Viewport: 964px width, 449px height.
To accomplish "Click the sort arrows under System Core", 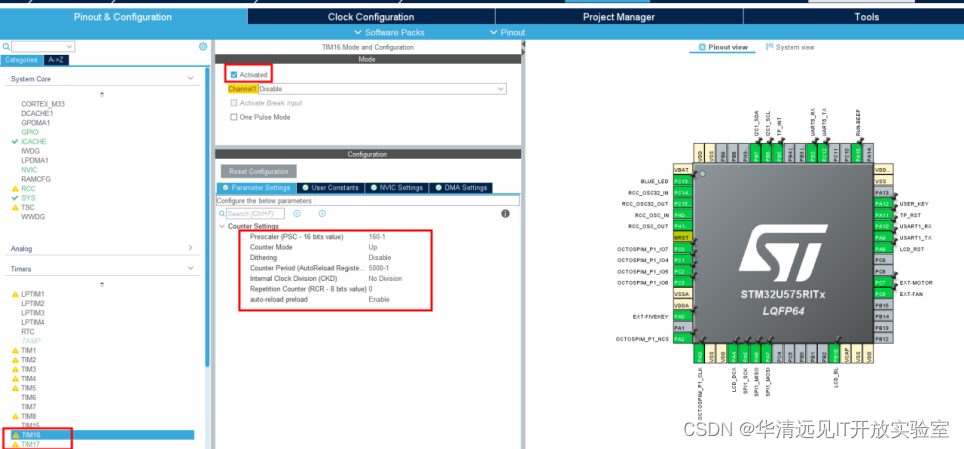I will (x=102, y=94).
